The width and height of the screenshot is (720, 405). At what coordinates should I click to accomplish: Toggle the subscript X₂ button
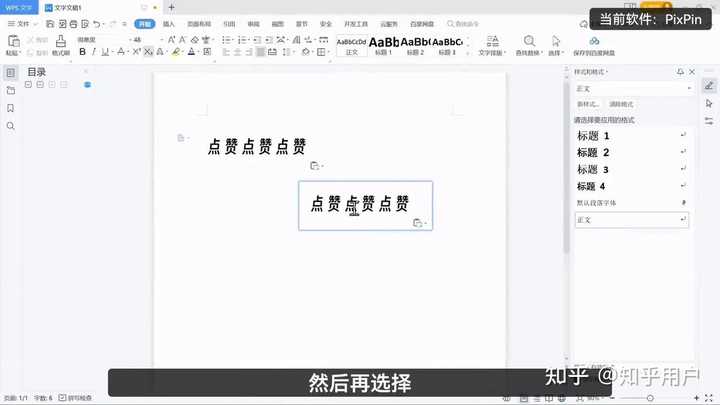(148, 52)
